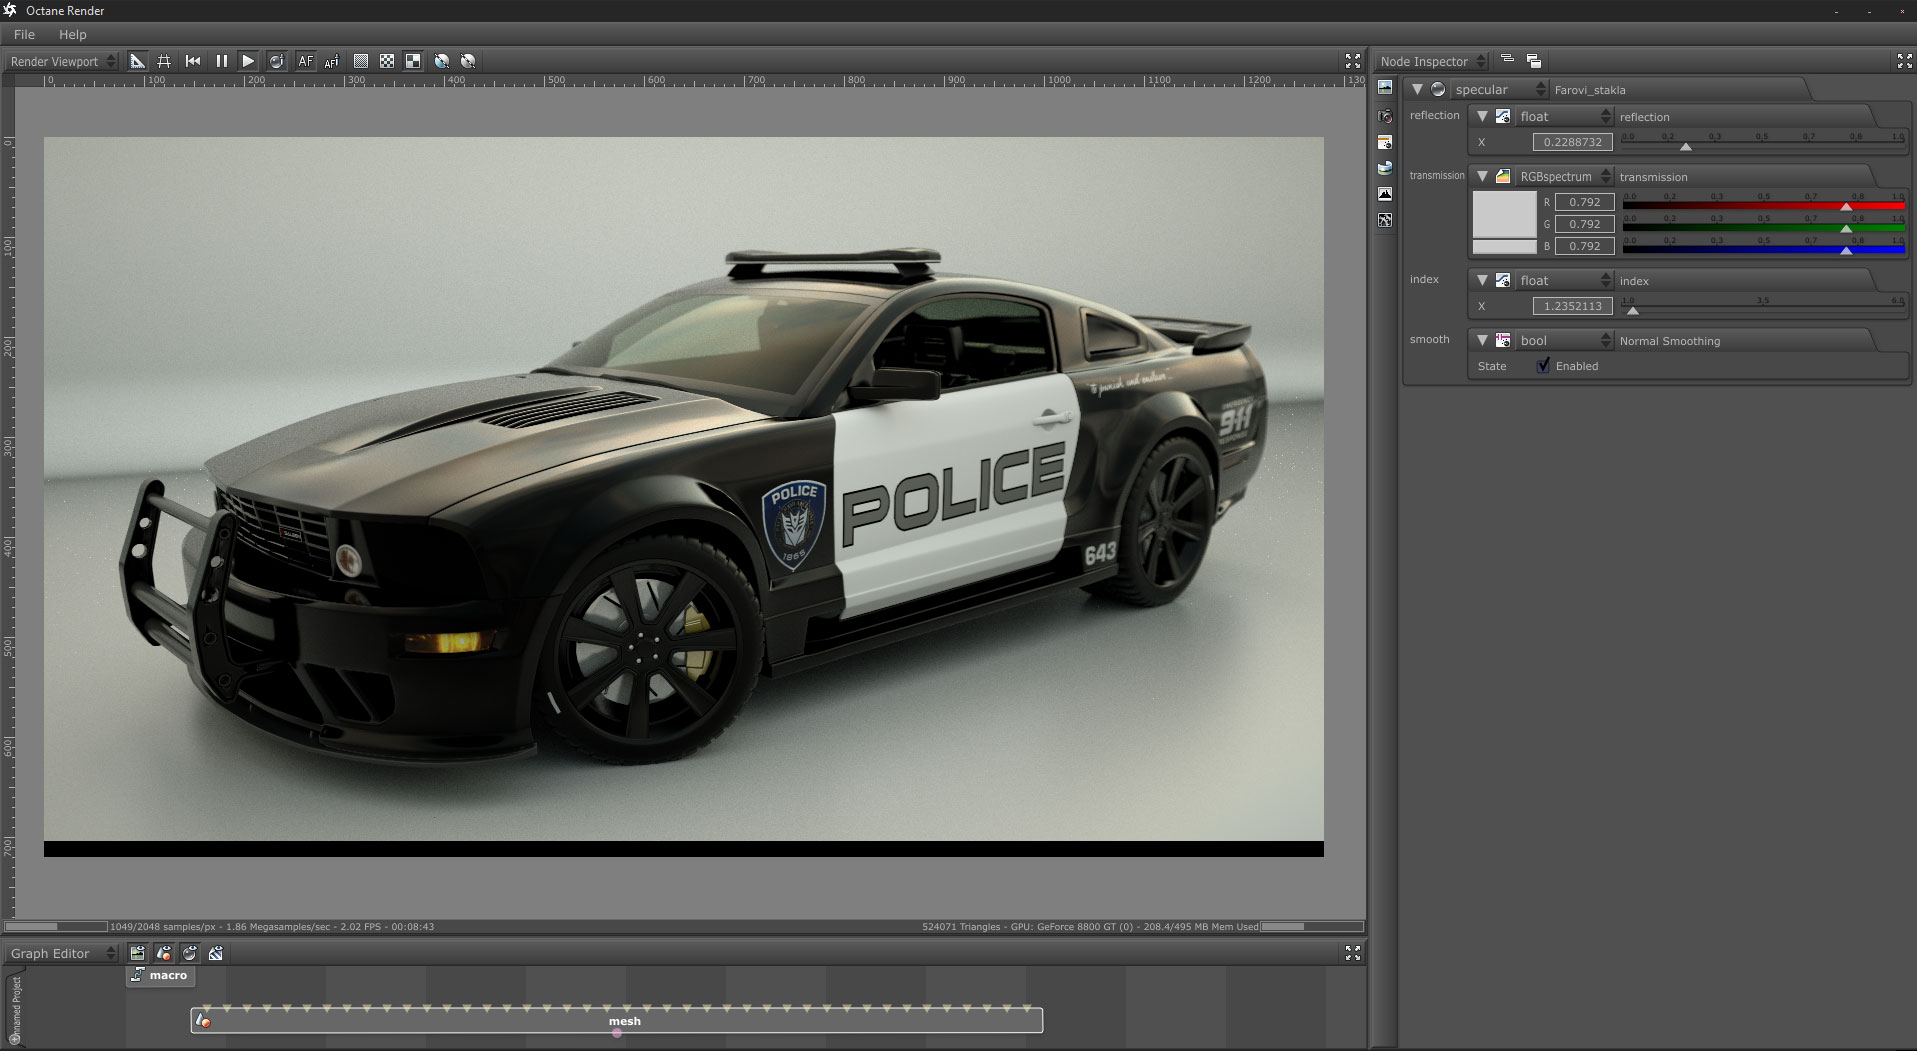The height and width of the screenshot is (1051, 1917).
Task: Collapse the index parameter section
Action: tap(1483, 280)
